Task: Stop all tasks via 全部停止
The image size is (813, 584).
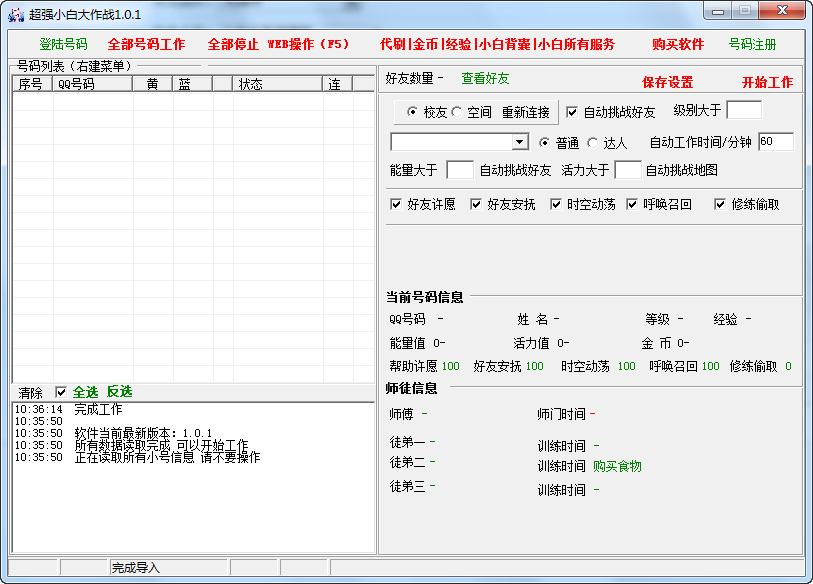Action: pyautogui.click(x=233, y=44)
